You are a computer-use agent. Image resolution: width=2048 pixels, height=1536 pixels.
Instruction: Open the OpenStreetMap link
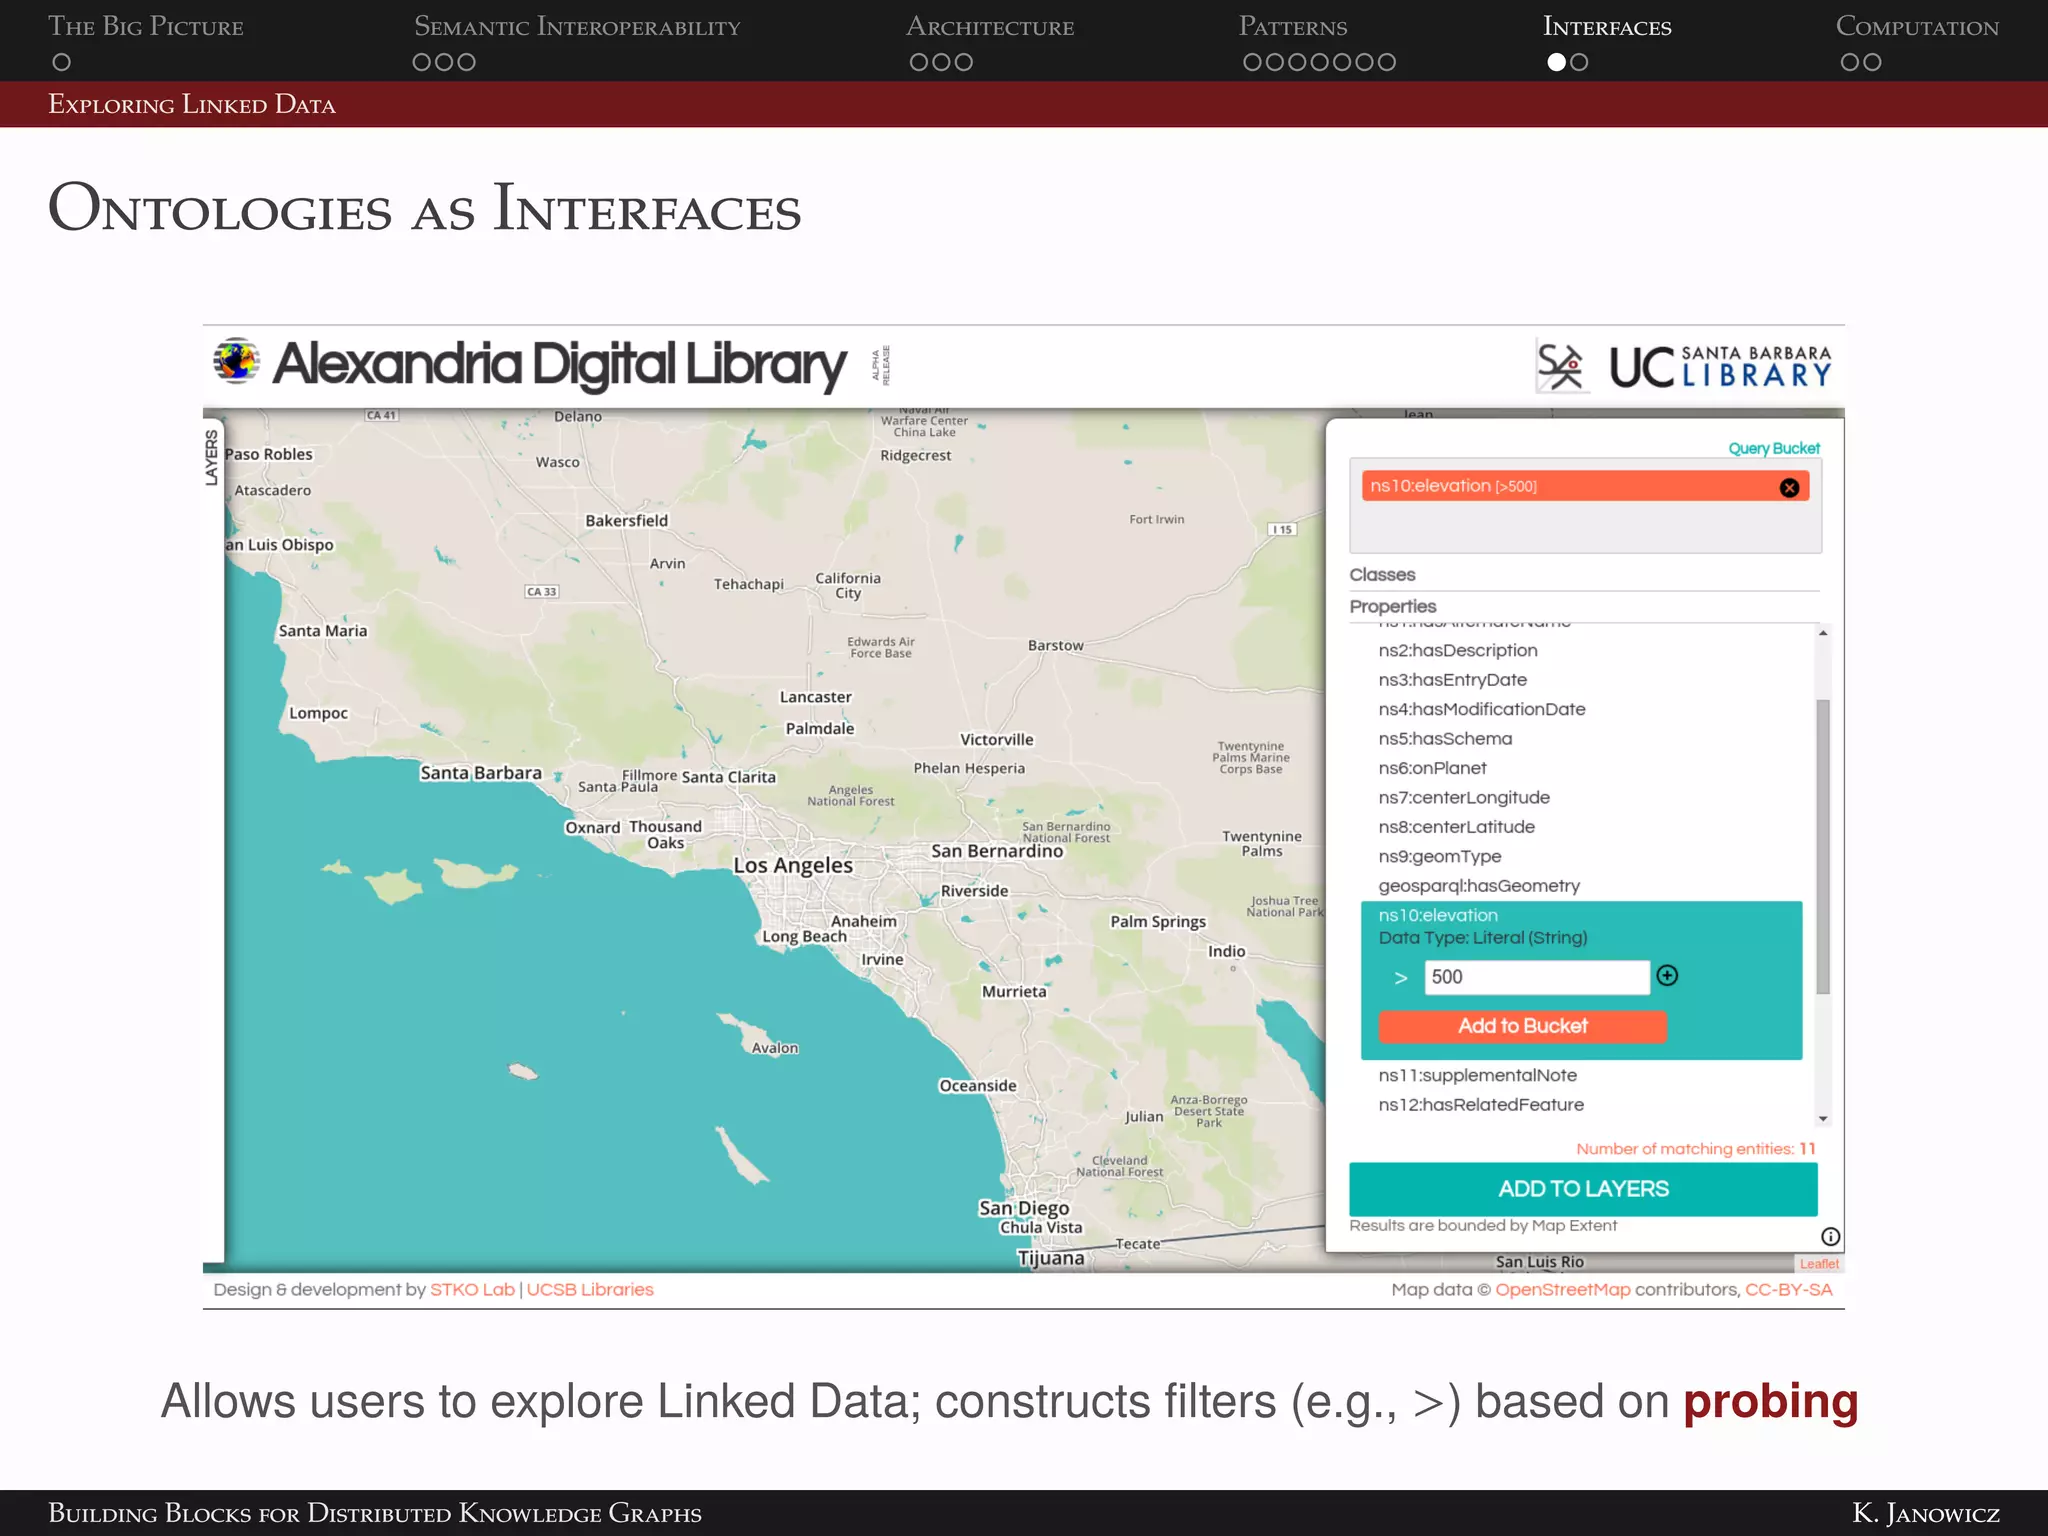pyautogui.click(x=1562, y=1290)
